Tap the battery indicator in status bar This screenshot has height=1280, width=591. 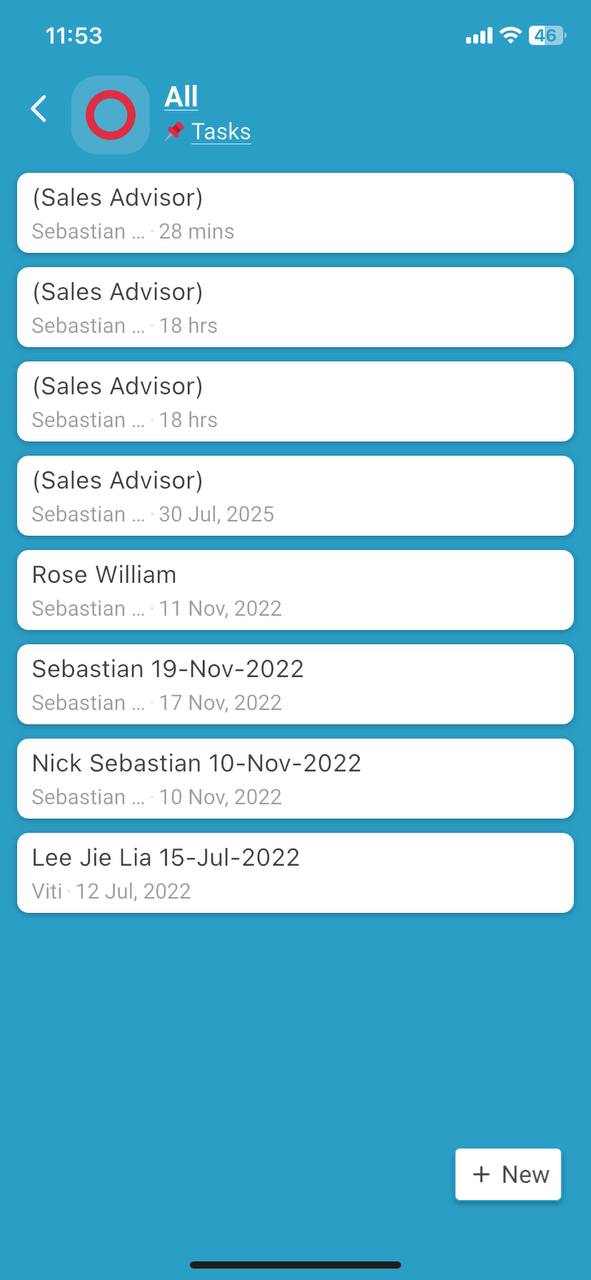coord(547,36)
